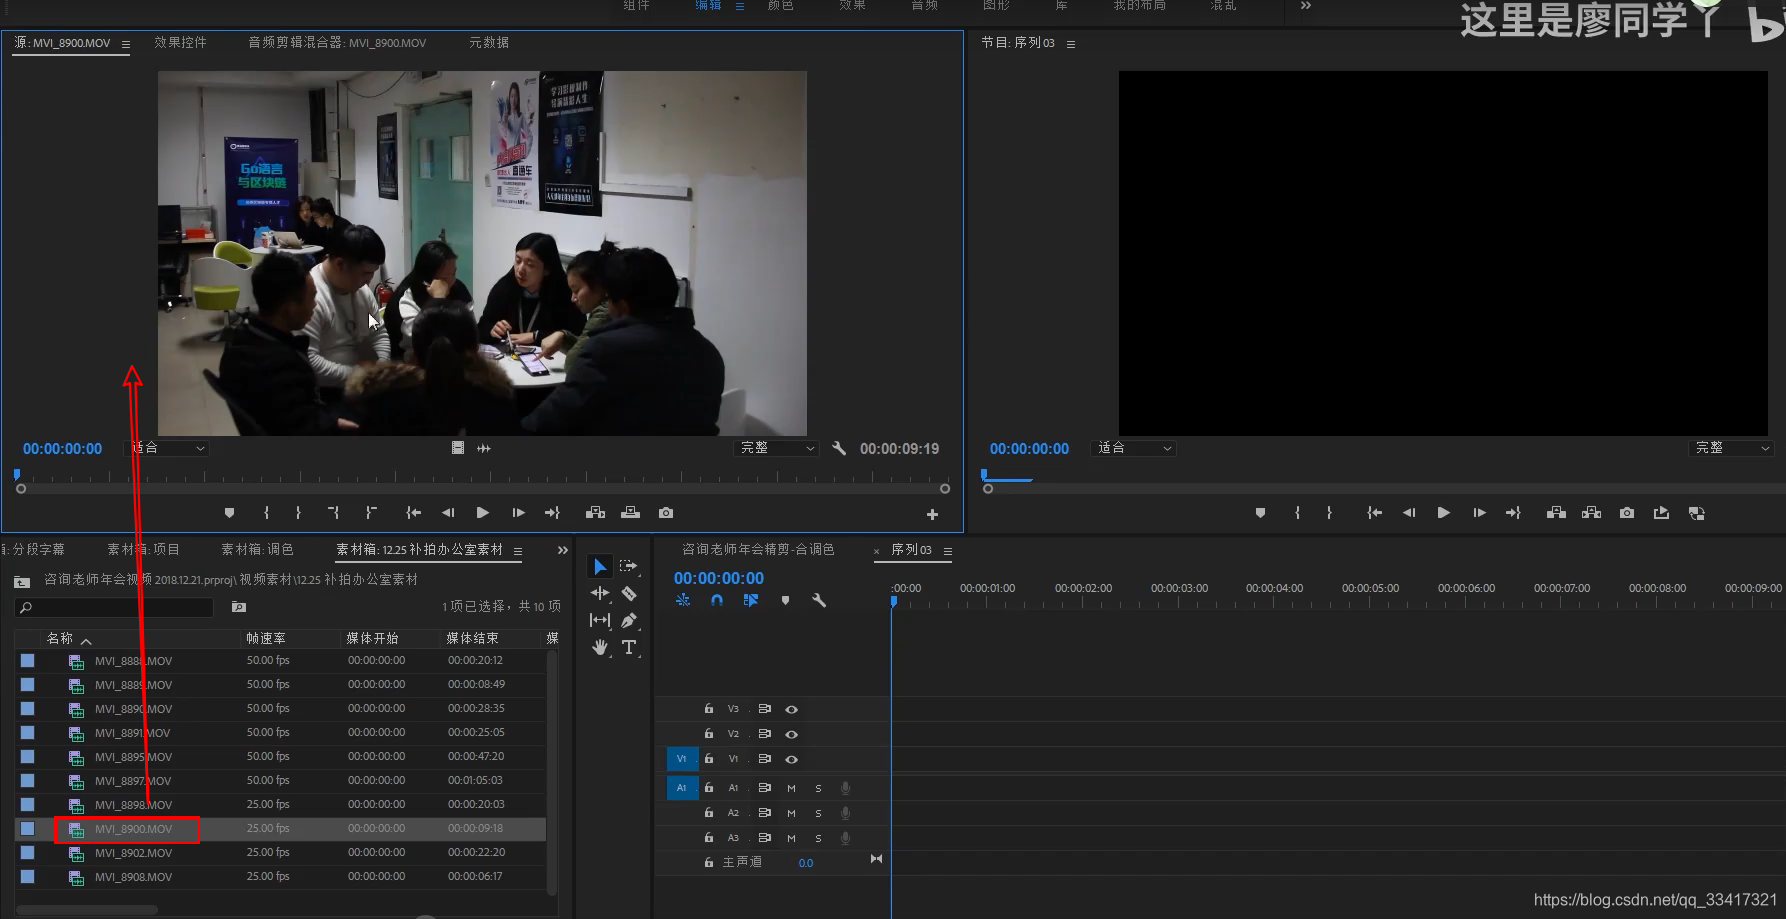Switch to 咨询老师年会精剪-合调色 sequence tab
Screen dimensions: 1786x919
758,550
